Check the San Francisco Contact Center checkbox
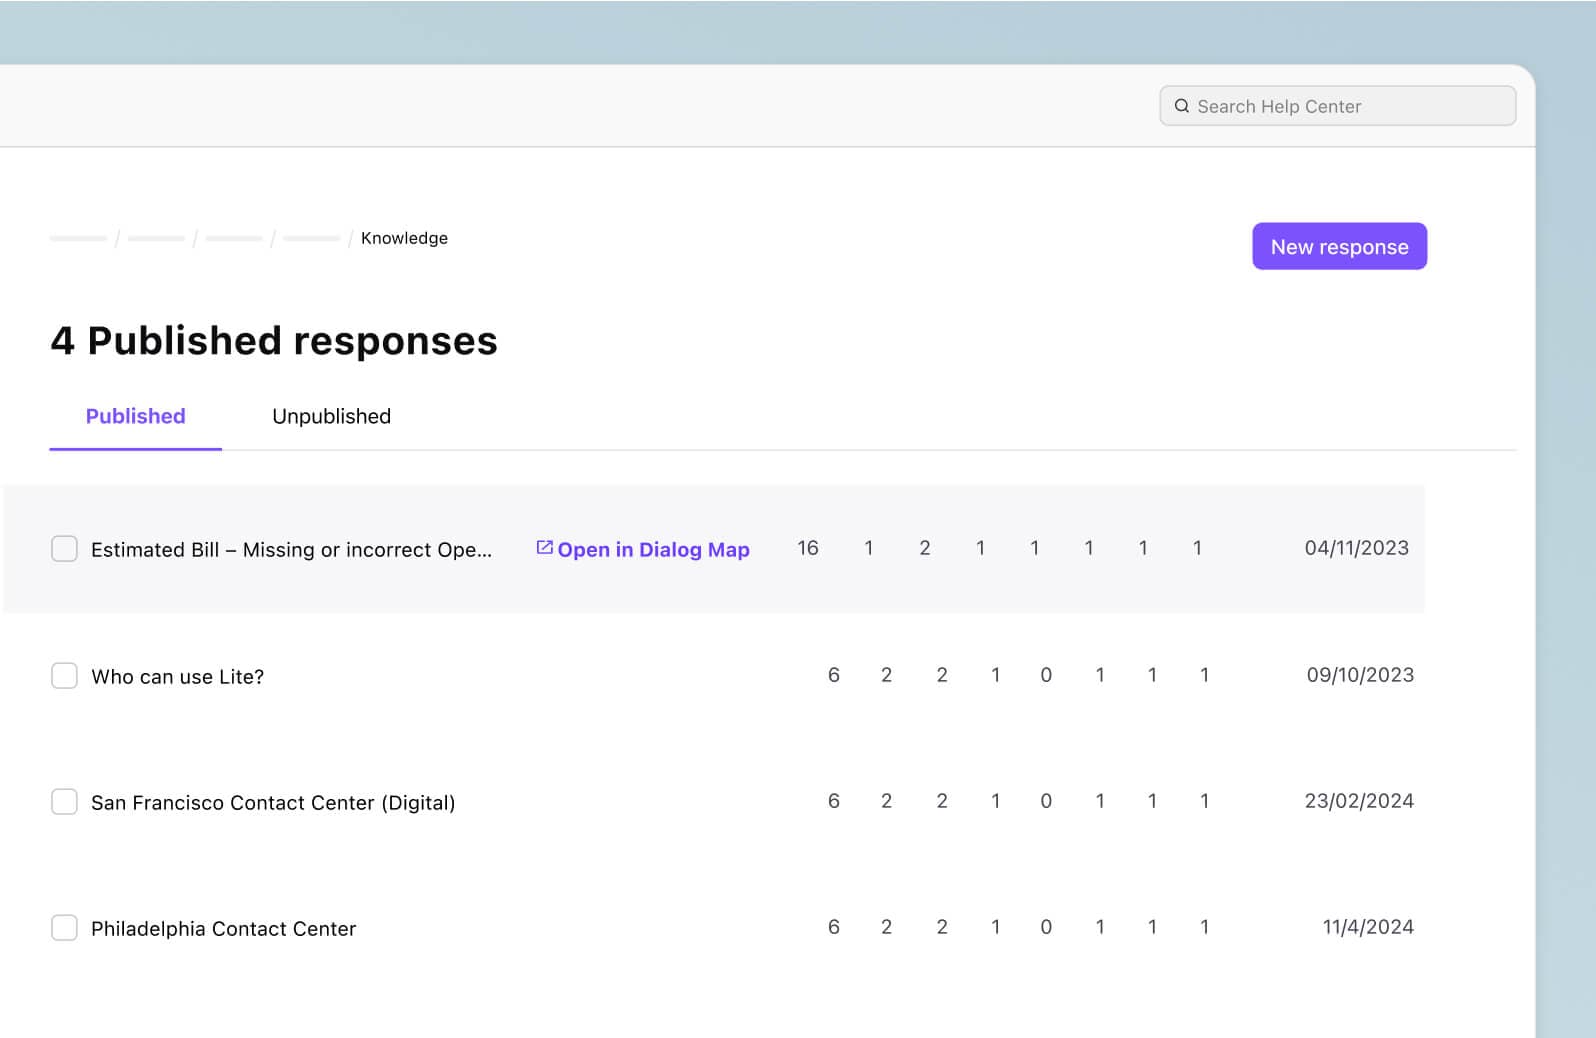This screenshot has height=1038, width=1596. tap(64, 802)
